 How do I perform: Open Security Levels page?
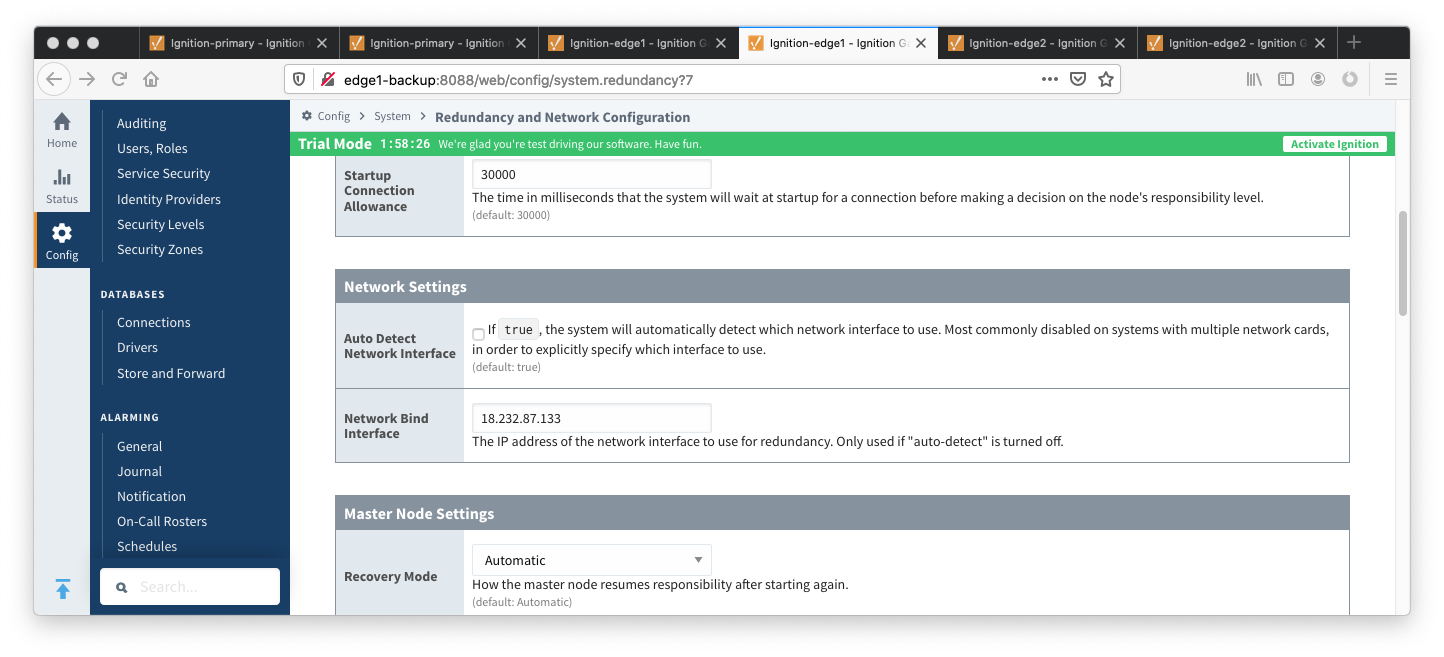[x=160, y=224]
